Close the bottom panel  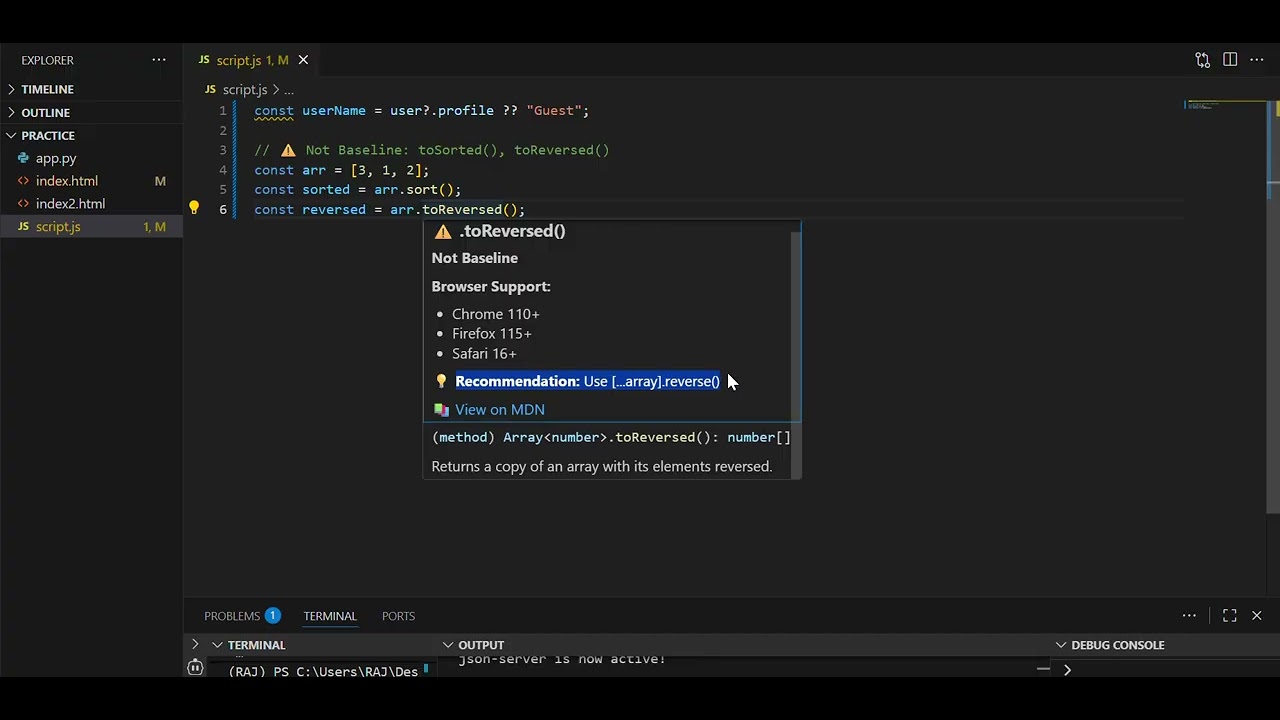(1257, 616)
